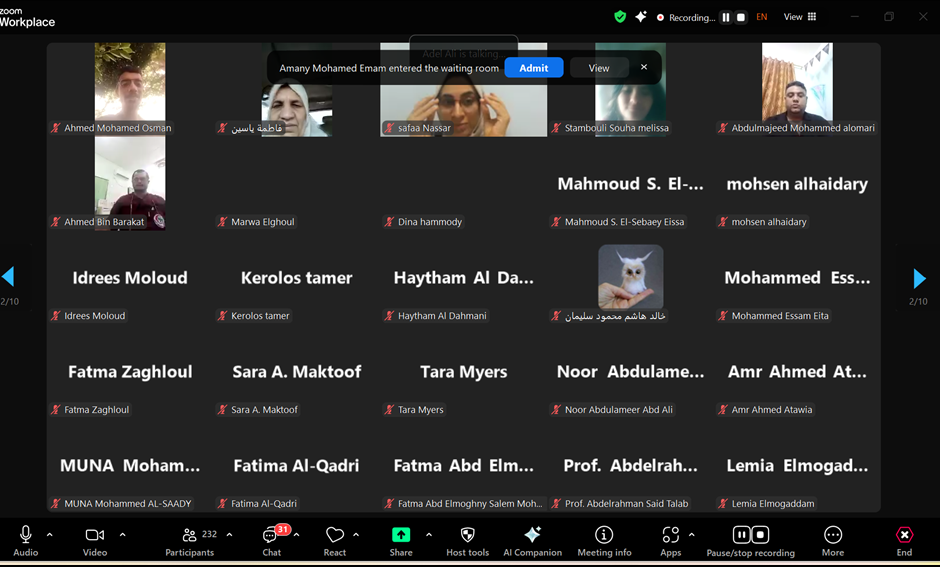Expand React options arrow
This screenshot has width=940, height=567.
coord(356,534)
